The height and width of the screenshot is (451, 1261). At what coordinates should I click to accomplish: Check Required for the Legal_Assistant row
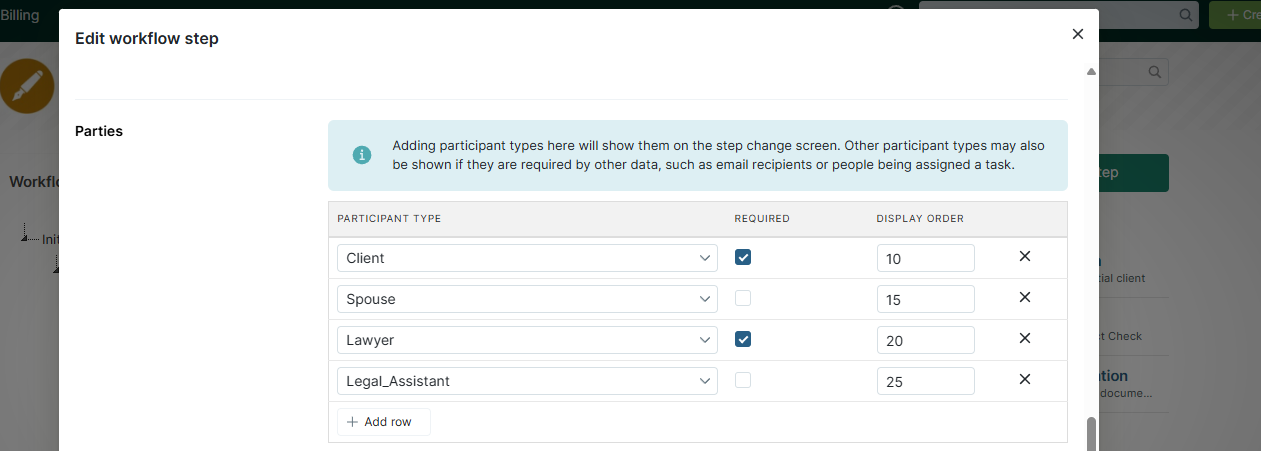(743, 380)
